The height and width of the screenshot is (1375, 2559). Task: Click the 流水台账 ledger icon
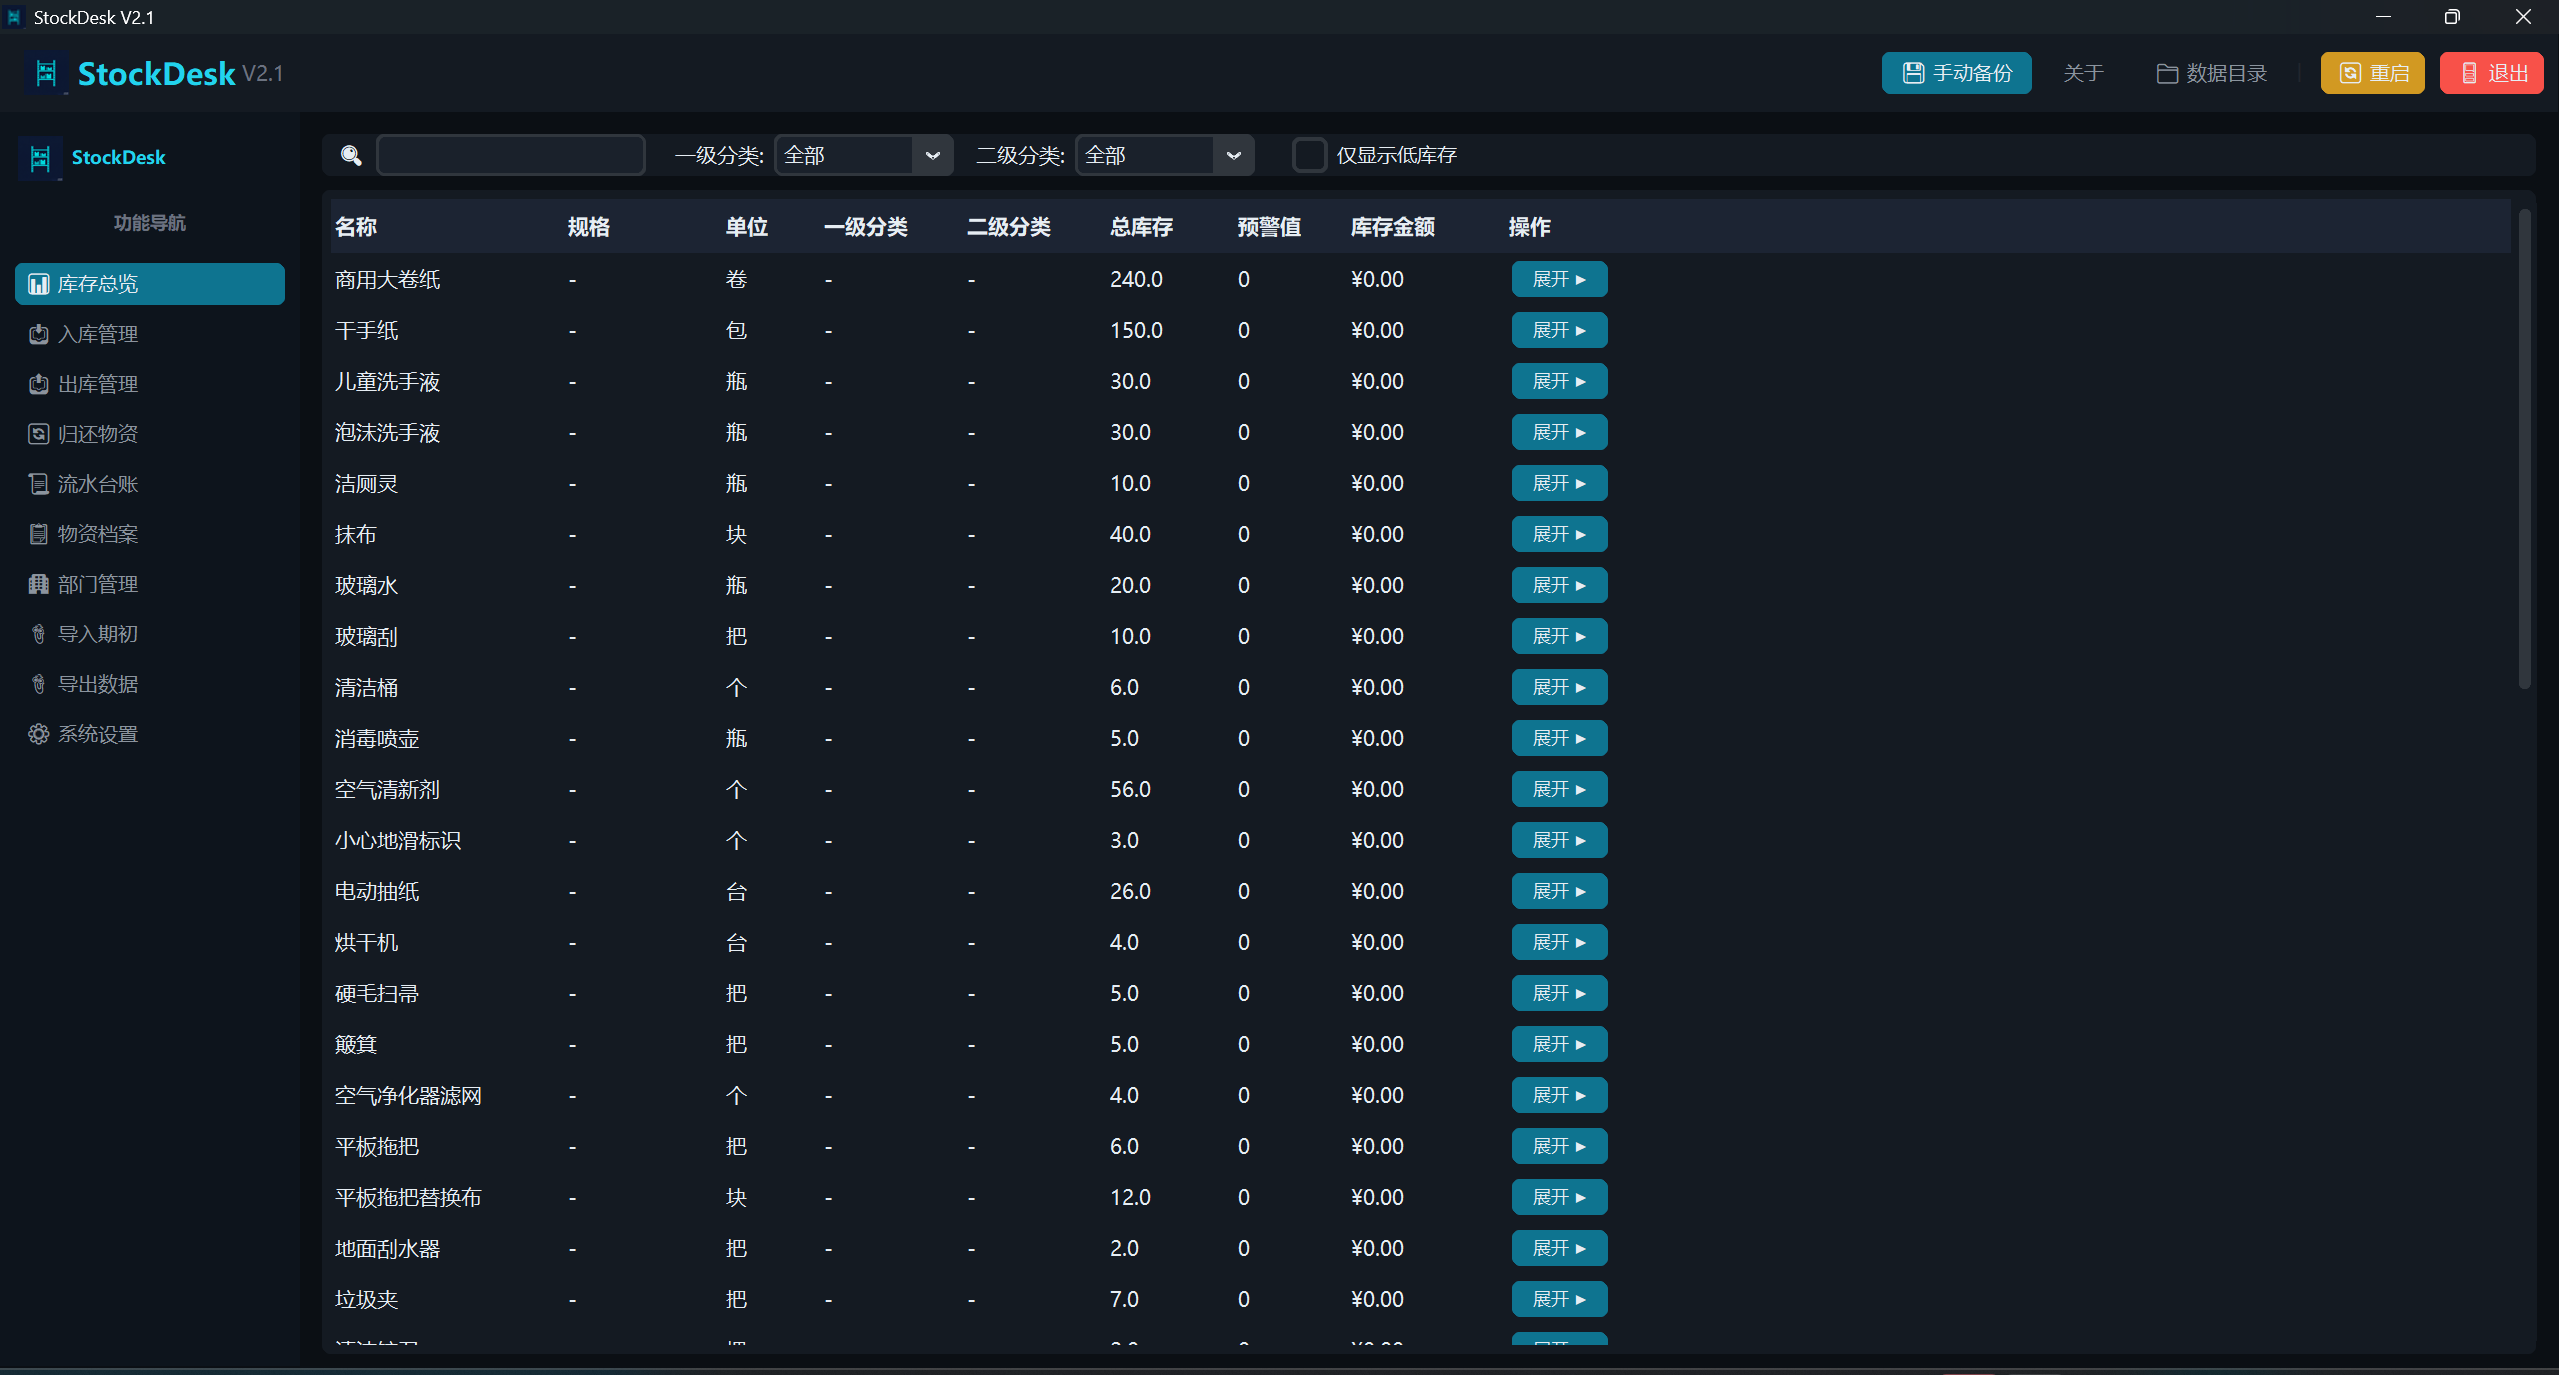[x=39, y=484]
